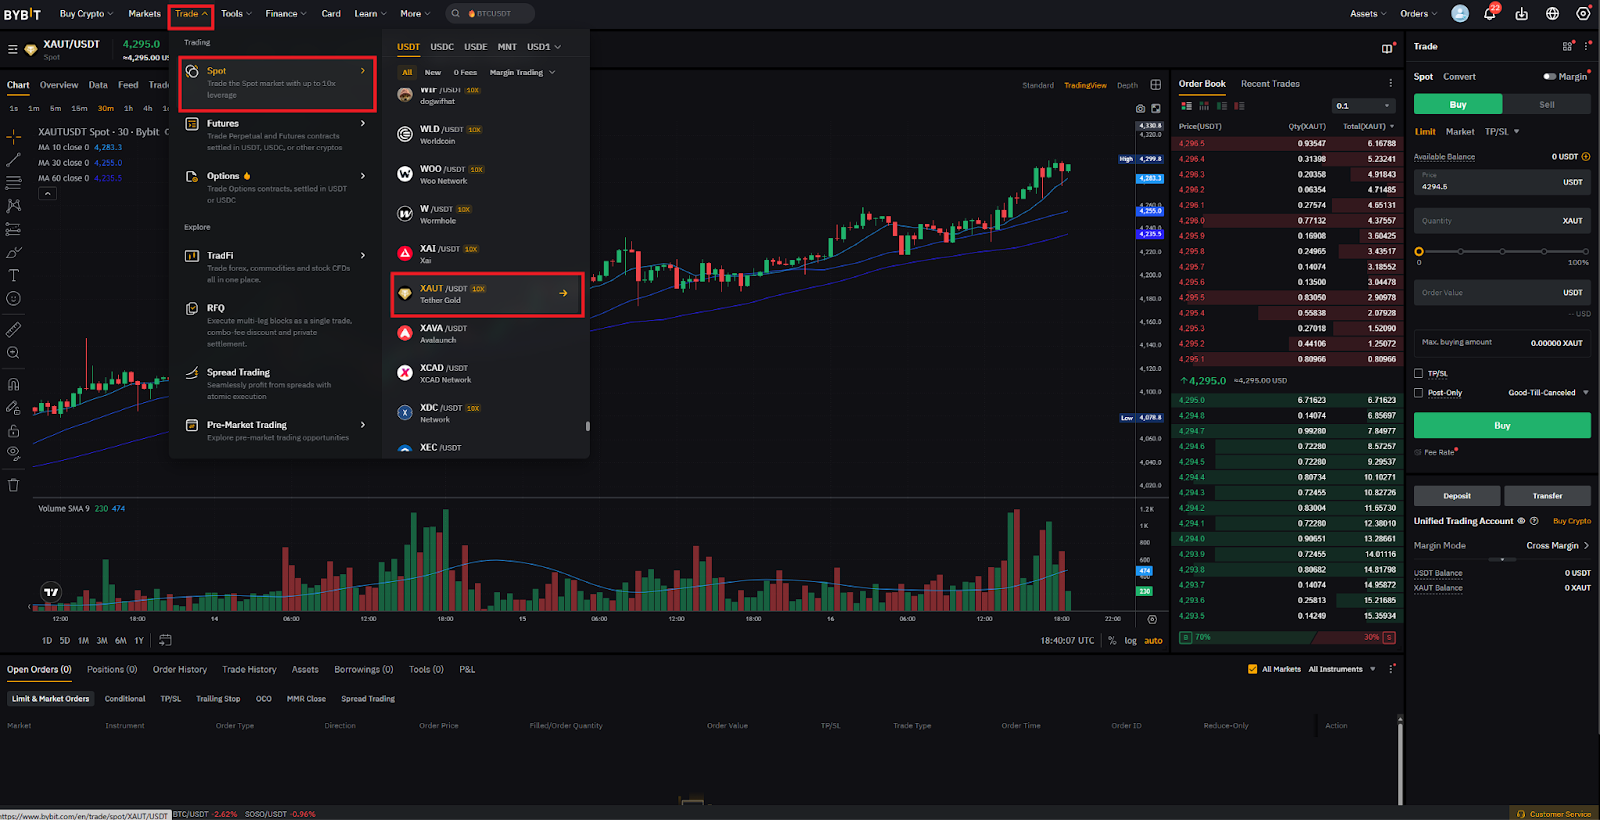Toggle the hide all drawings eye tool
The width and height of the screenshot is (1600, 820).
click(x=14, y=453)
